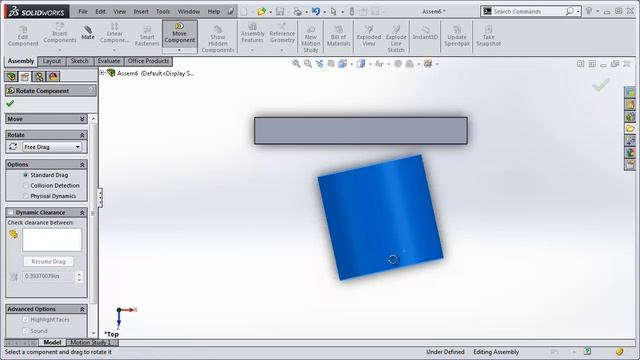Select Explode Line Sketch tool
The image size is (640, 360).
(x=396, y=38)
